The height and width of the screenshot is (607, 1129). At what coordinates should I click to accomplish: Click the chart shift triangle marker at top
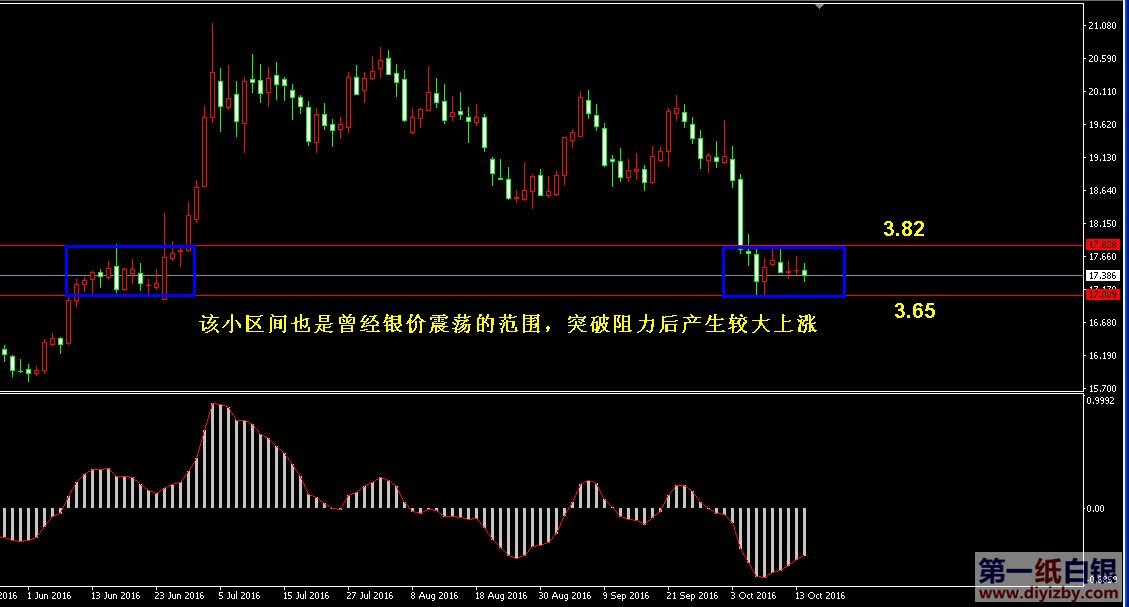coord(821,6)
